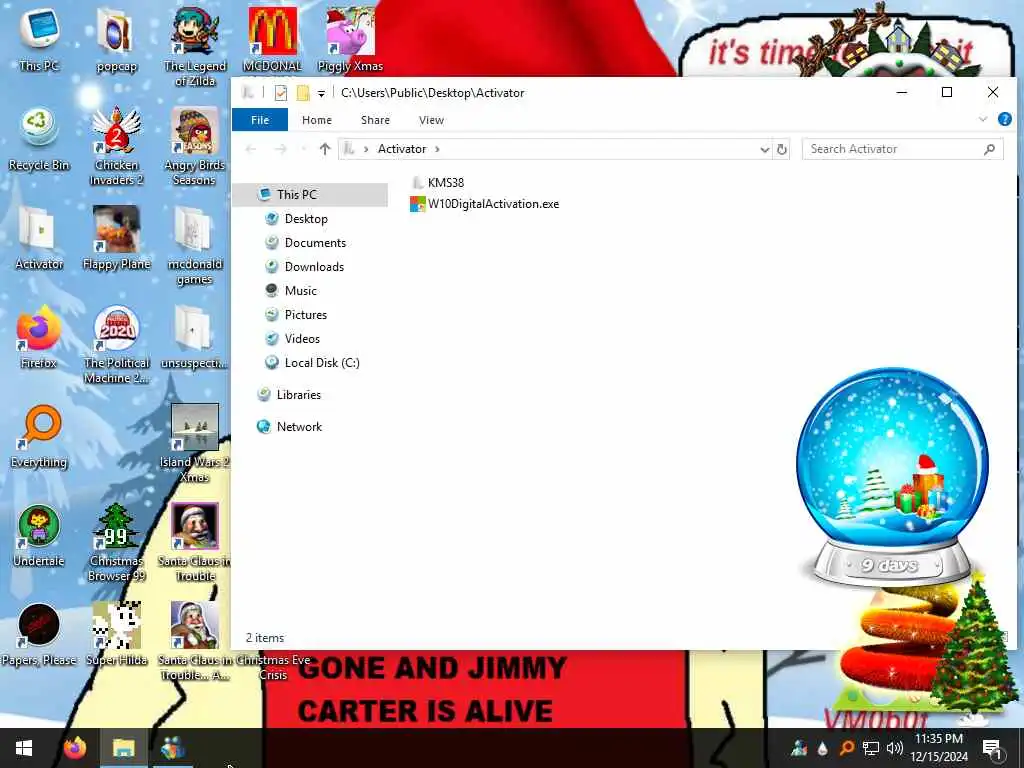
Task: Launch Papers, Please desktop shortcut
Action: [x=39, y=633]
